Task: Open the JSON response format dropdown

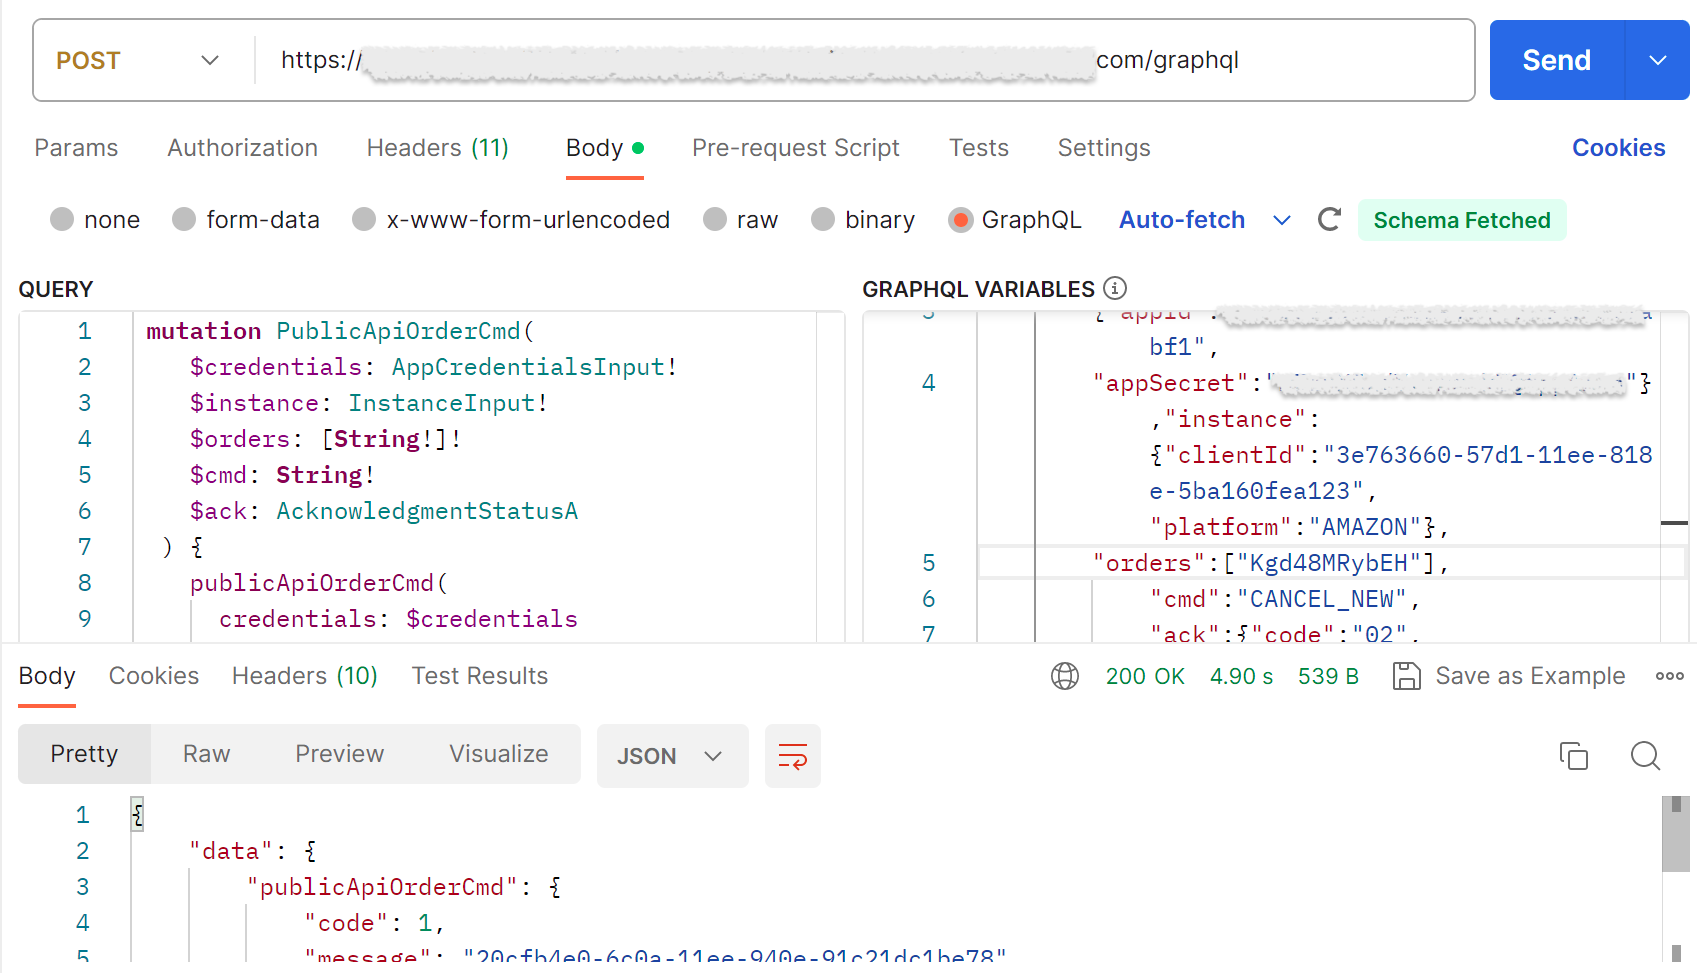Action: tap(671, 756)
